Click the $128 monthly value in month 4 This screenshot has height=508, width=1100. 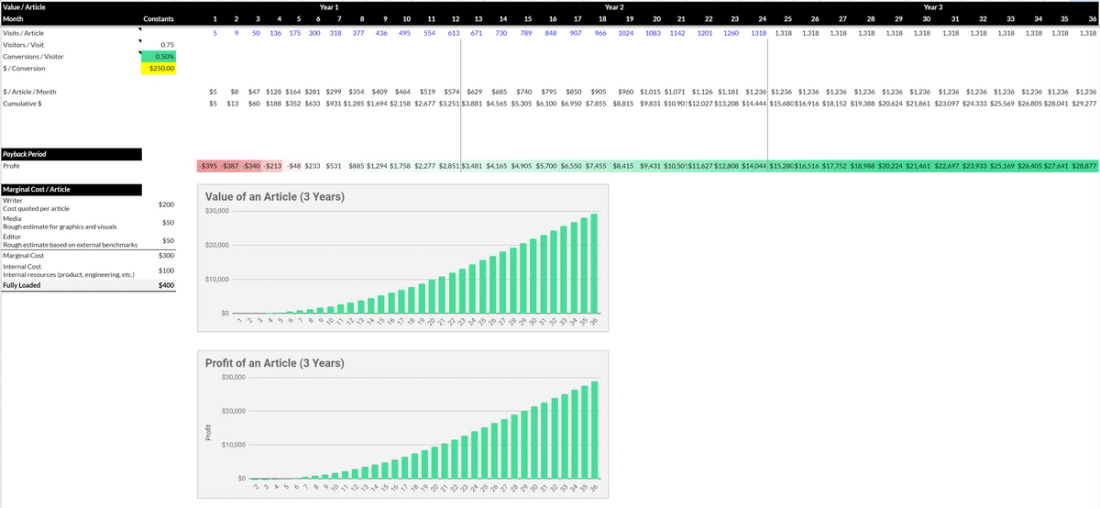(x=274, y=92)
